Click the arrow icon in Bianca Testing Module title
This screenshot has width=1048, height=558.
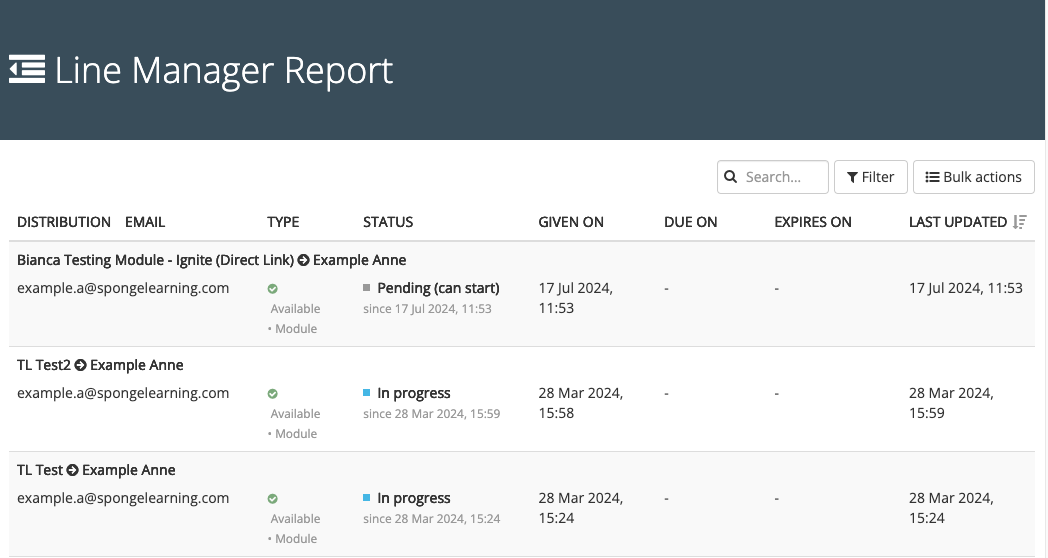coord(303,260)
